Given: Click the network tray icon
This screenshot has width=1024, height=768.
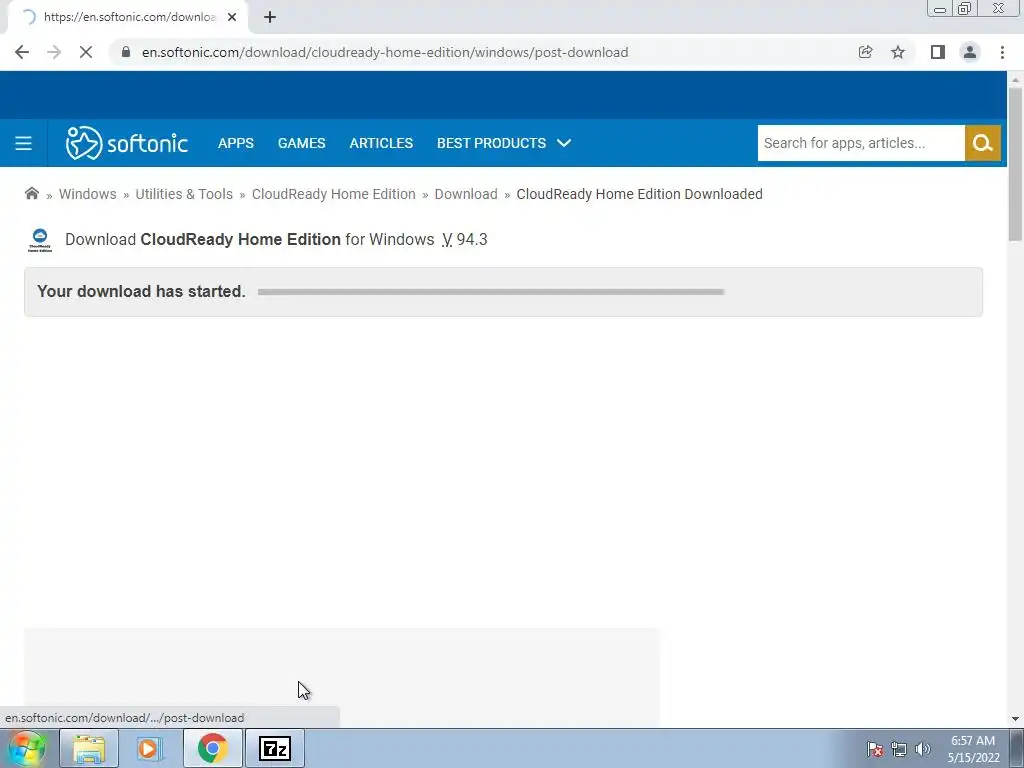Looking at the screenshot, I should (x=899, y=749).
